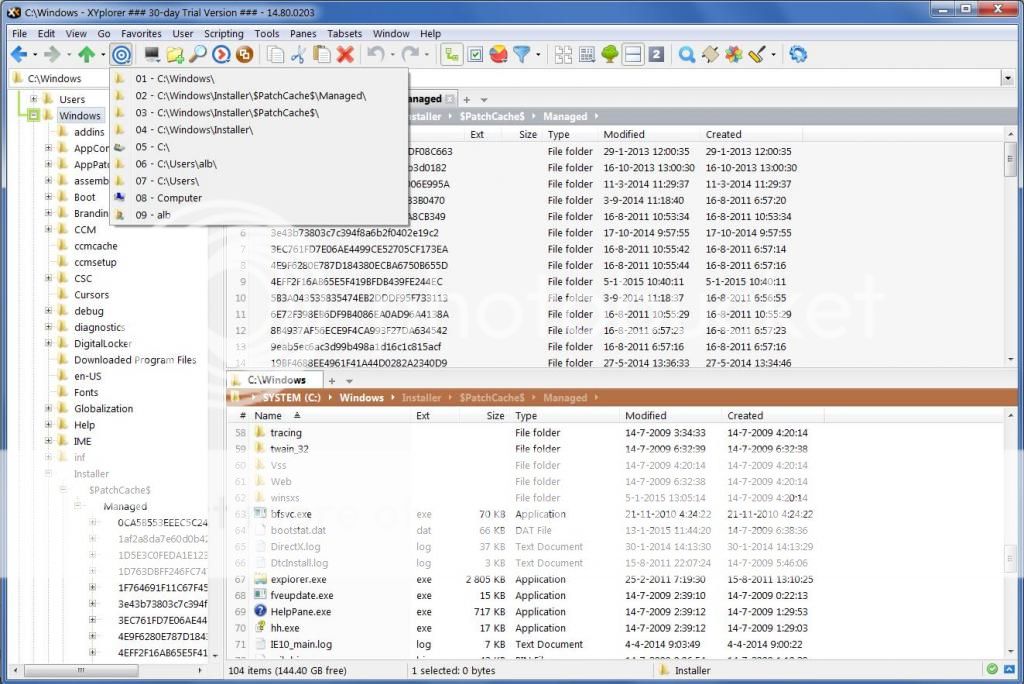The width and height of the screenshot is (1024, 684).
Task: Click the Hotlist target icon in toolbar
Action: (121, 54)
